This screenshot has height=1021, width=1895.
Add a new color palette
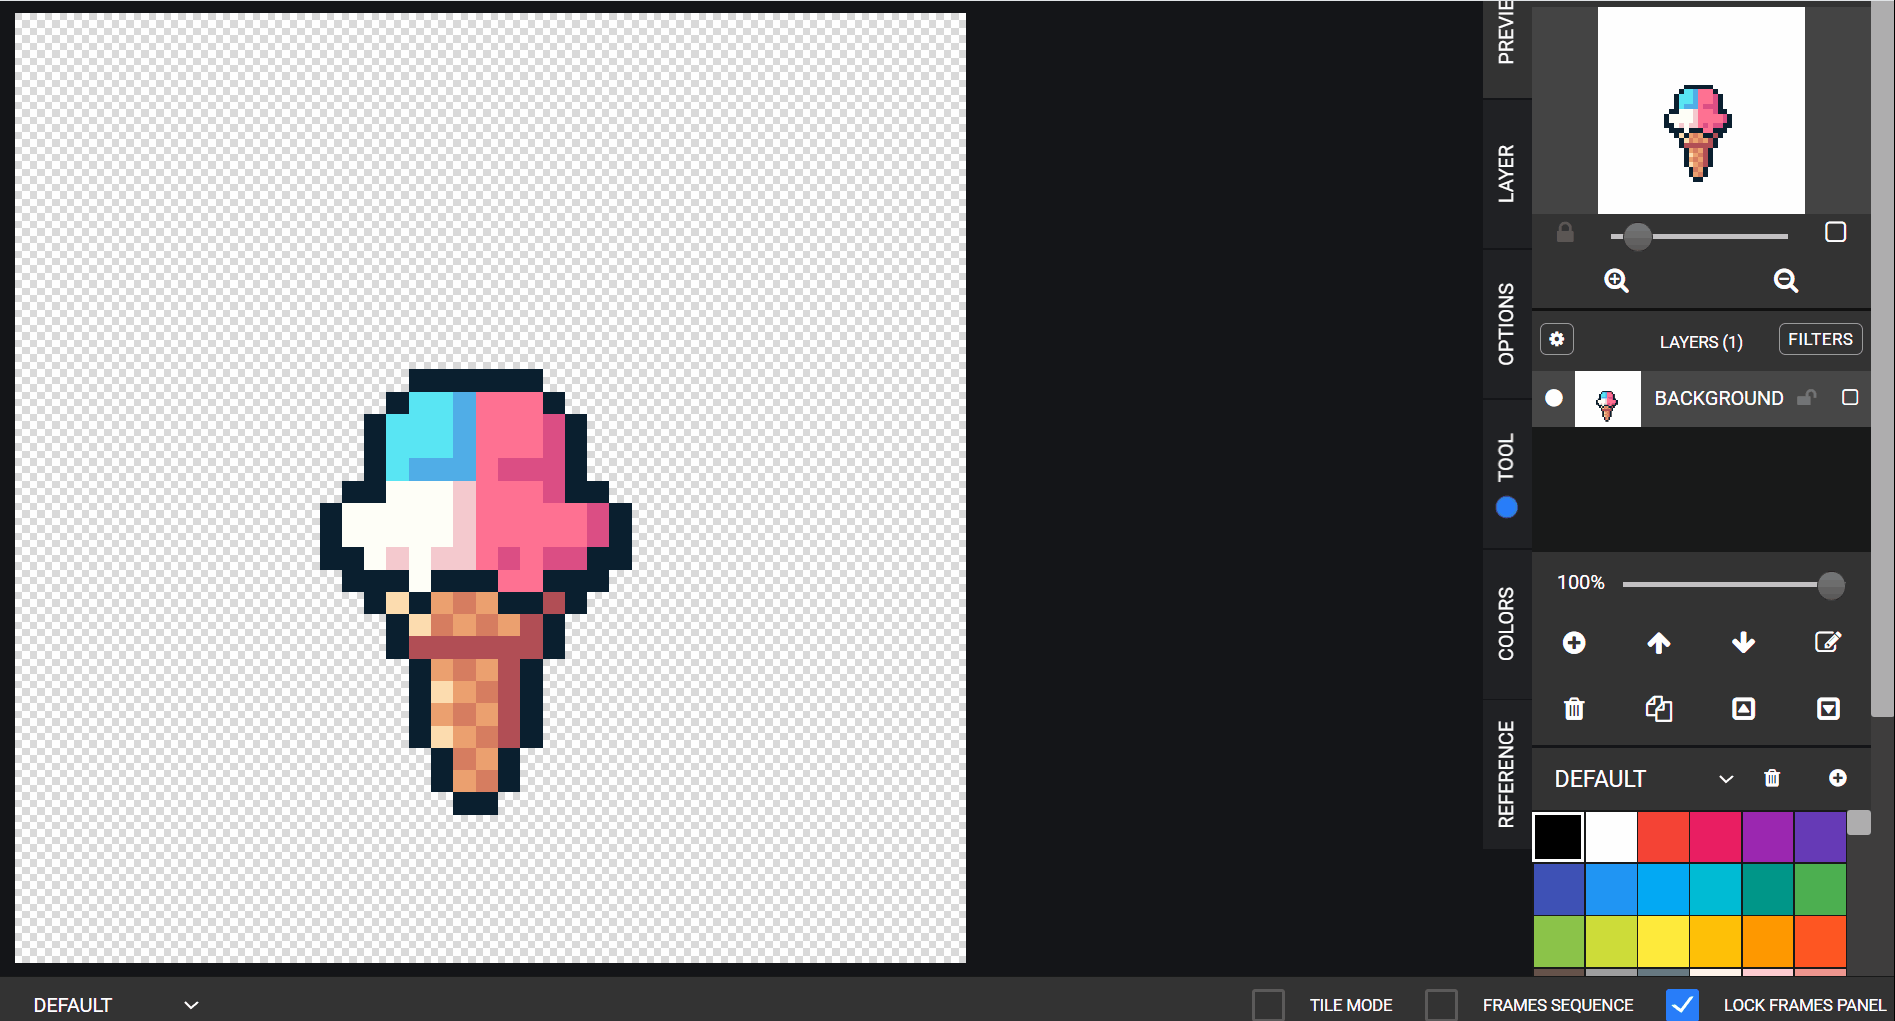coord(1838,778)
